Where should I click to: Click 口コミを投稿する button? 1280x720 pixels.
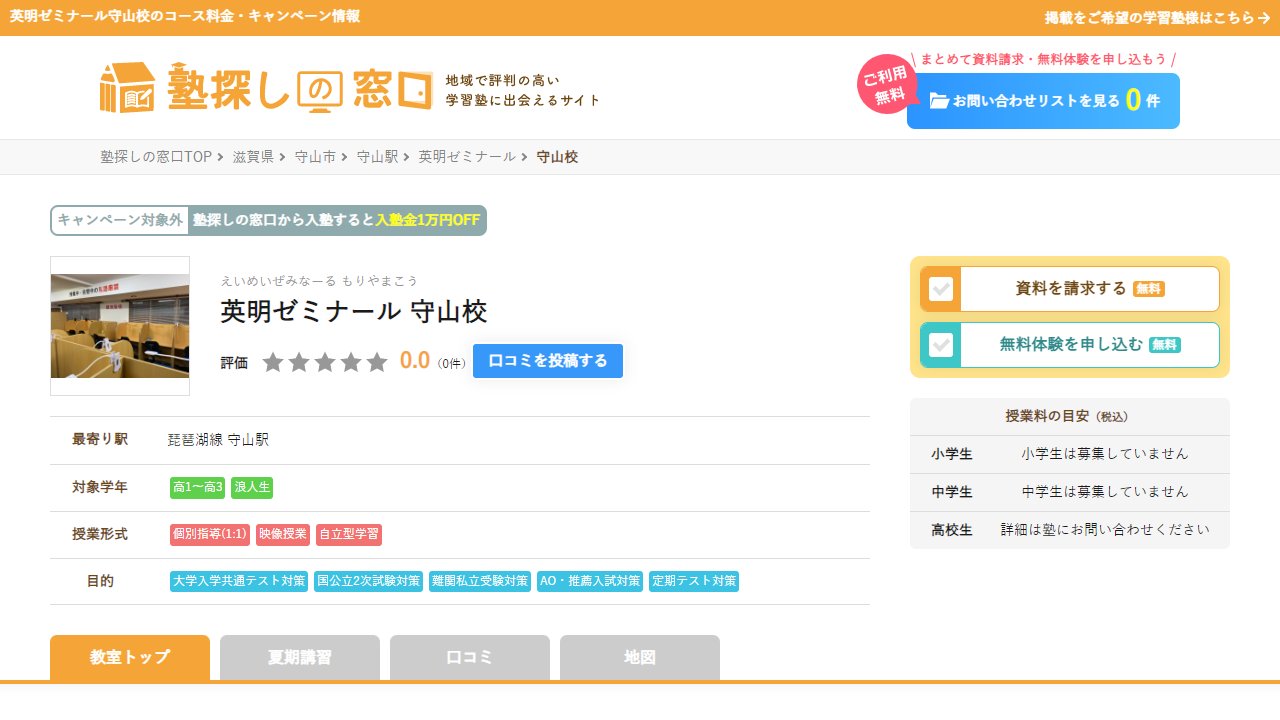(x=548, y=361)
